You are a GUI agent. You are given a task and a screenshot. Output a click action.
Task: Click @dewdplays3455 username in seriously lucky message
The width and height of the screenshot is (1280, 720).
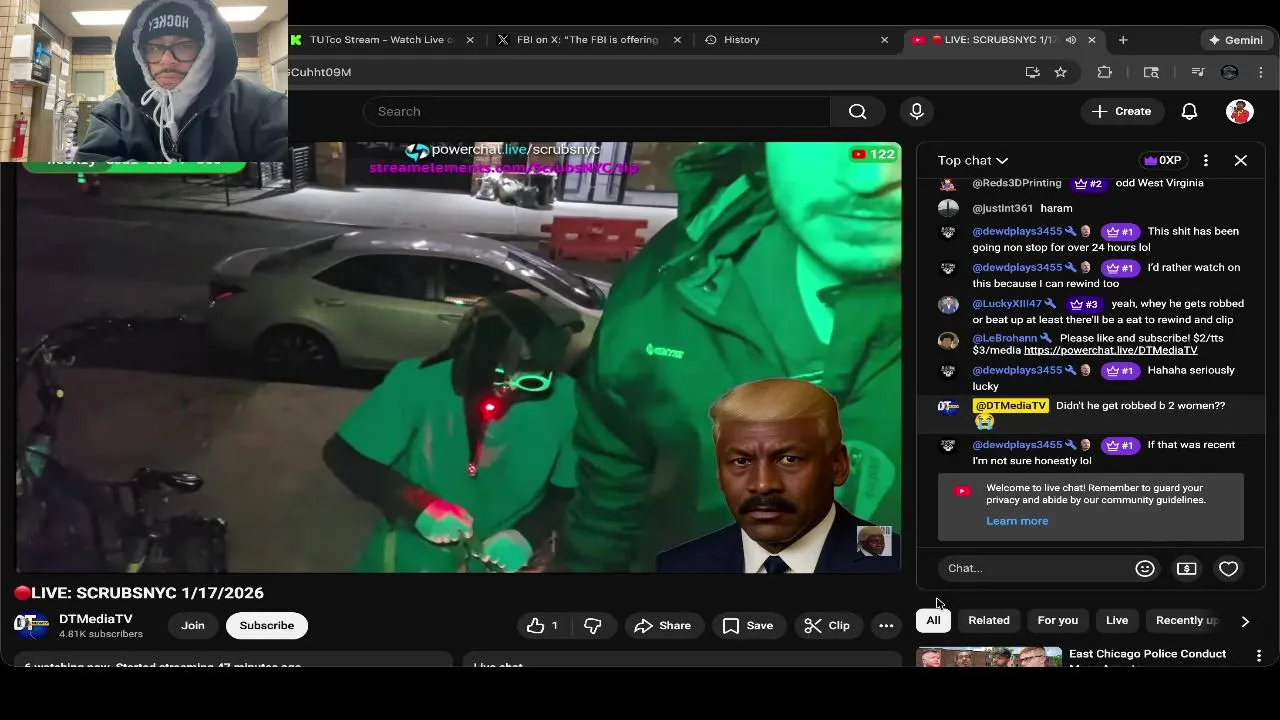[x=1017, y=370]
